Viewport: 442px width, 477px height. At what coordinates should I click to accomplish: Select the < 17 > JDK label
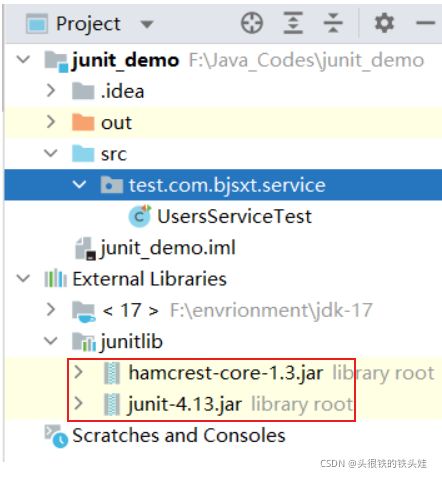click(x=131, y=310)
